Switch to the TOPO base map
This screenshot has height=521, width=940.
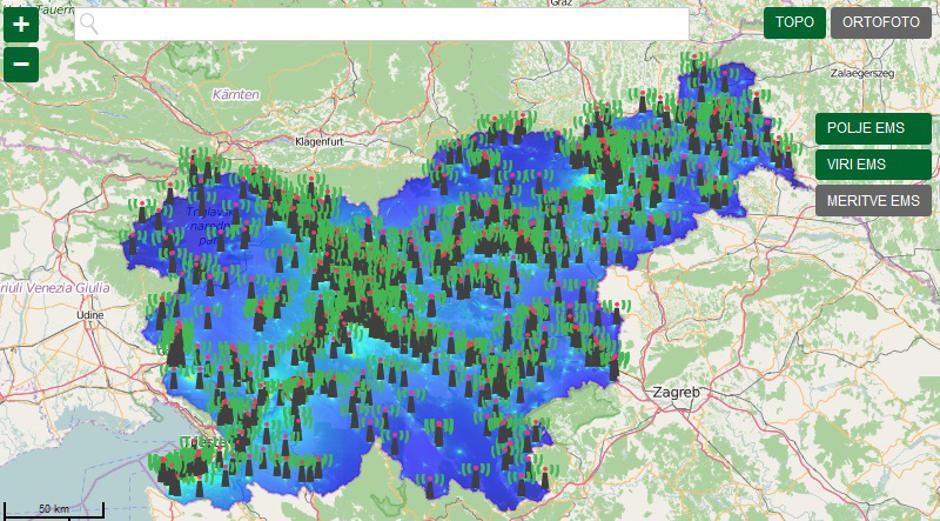click(x=794, y=22)
